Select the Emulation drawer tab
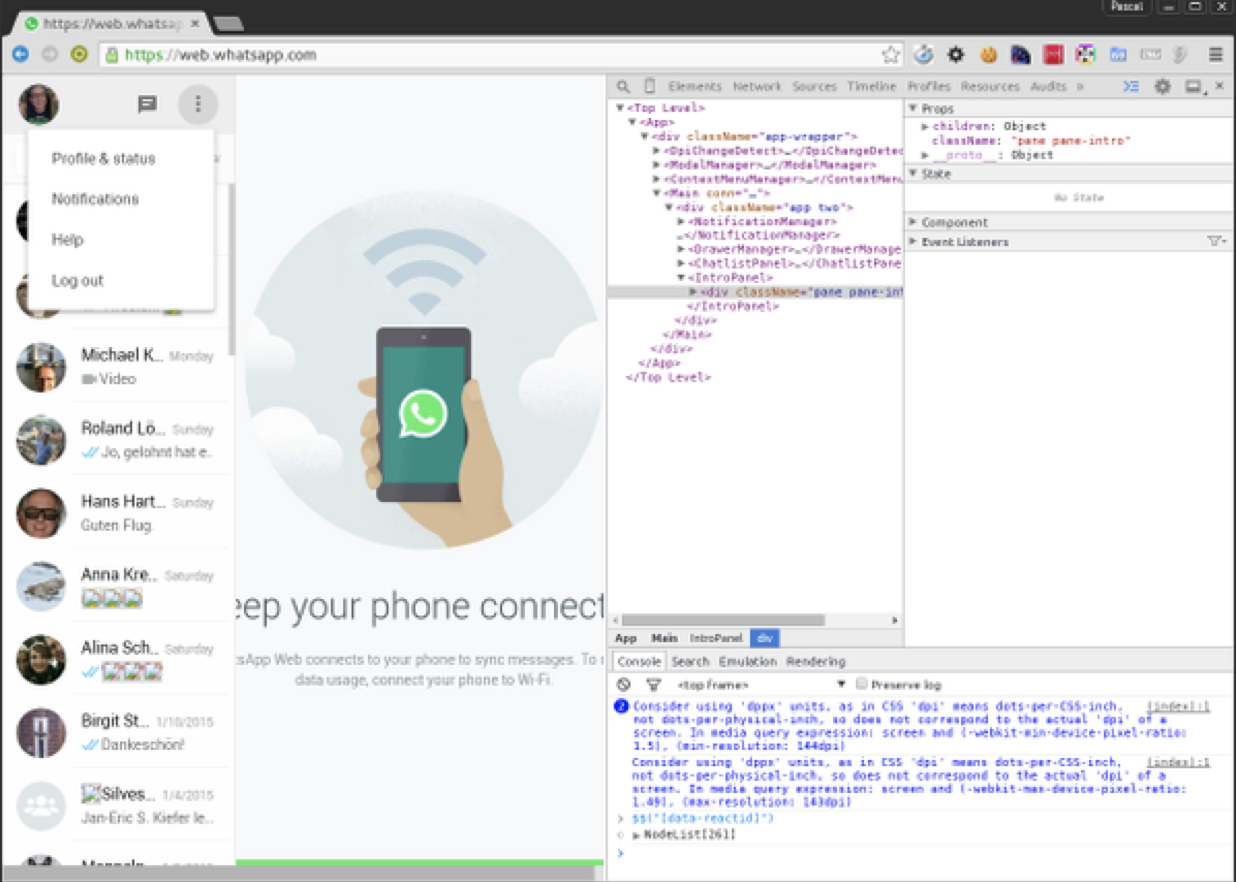The height and width of the screenshot is (882, 1236). click(747, 662)
